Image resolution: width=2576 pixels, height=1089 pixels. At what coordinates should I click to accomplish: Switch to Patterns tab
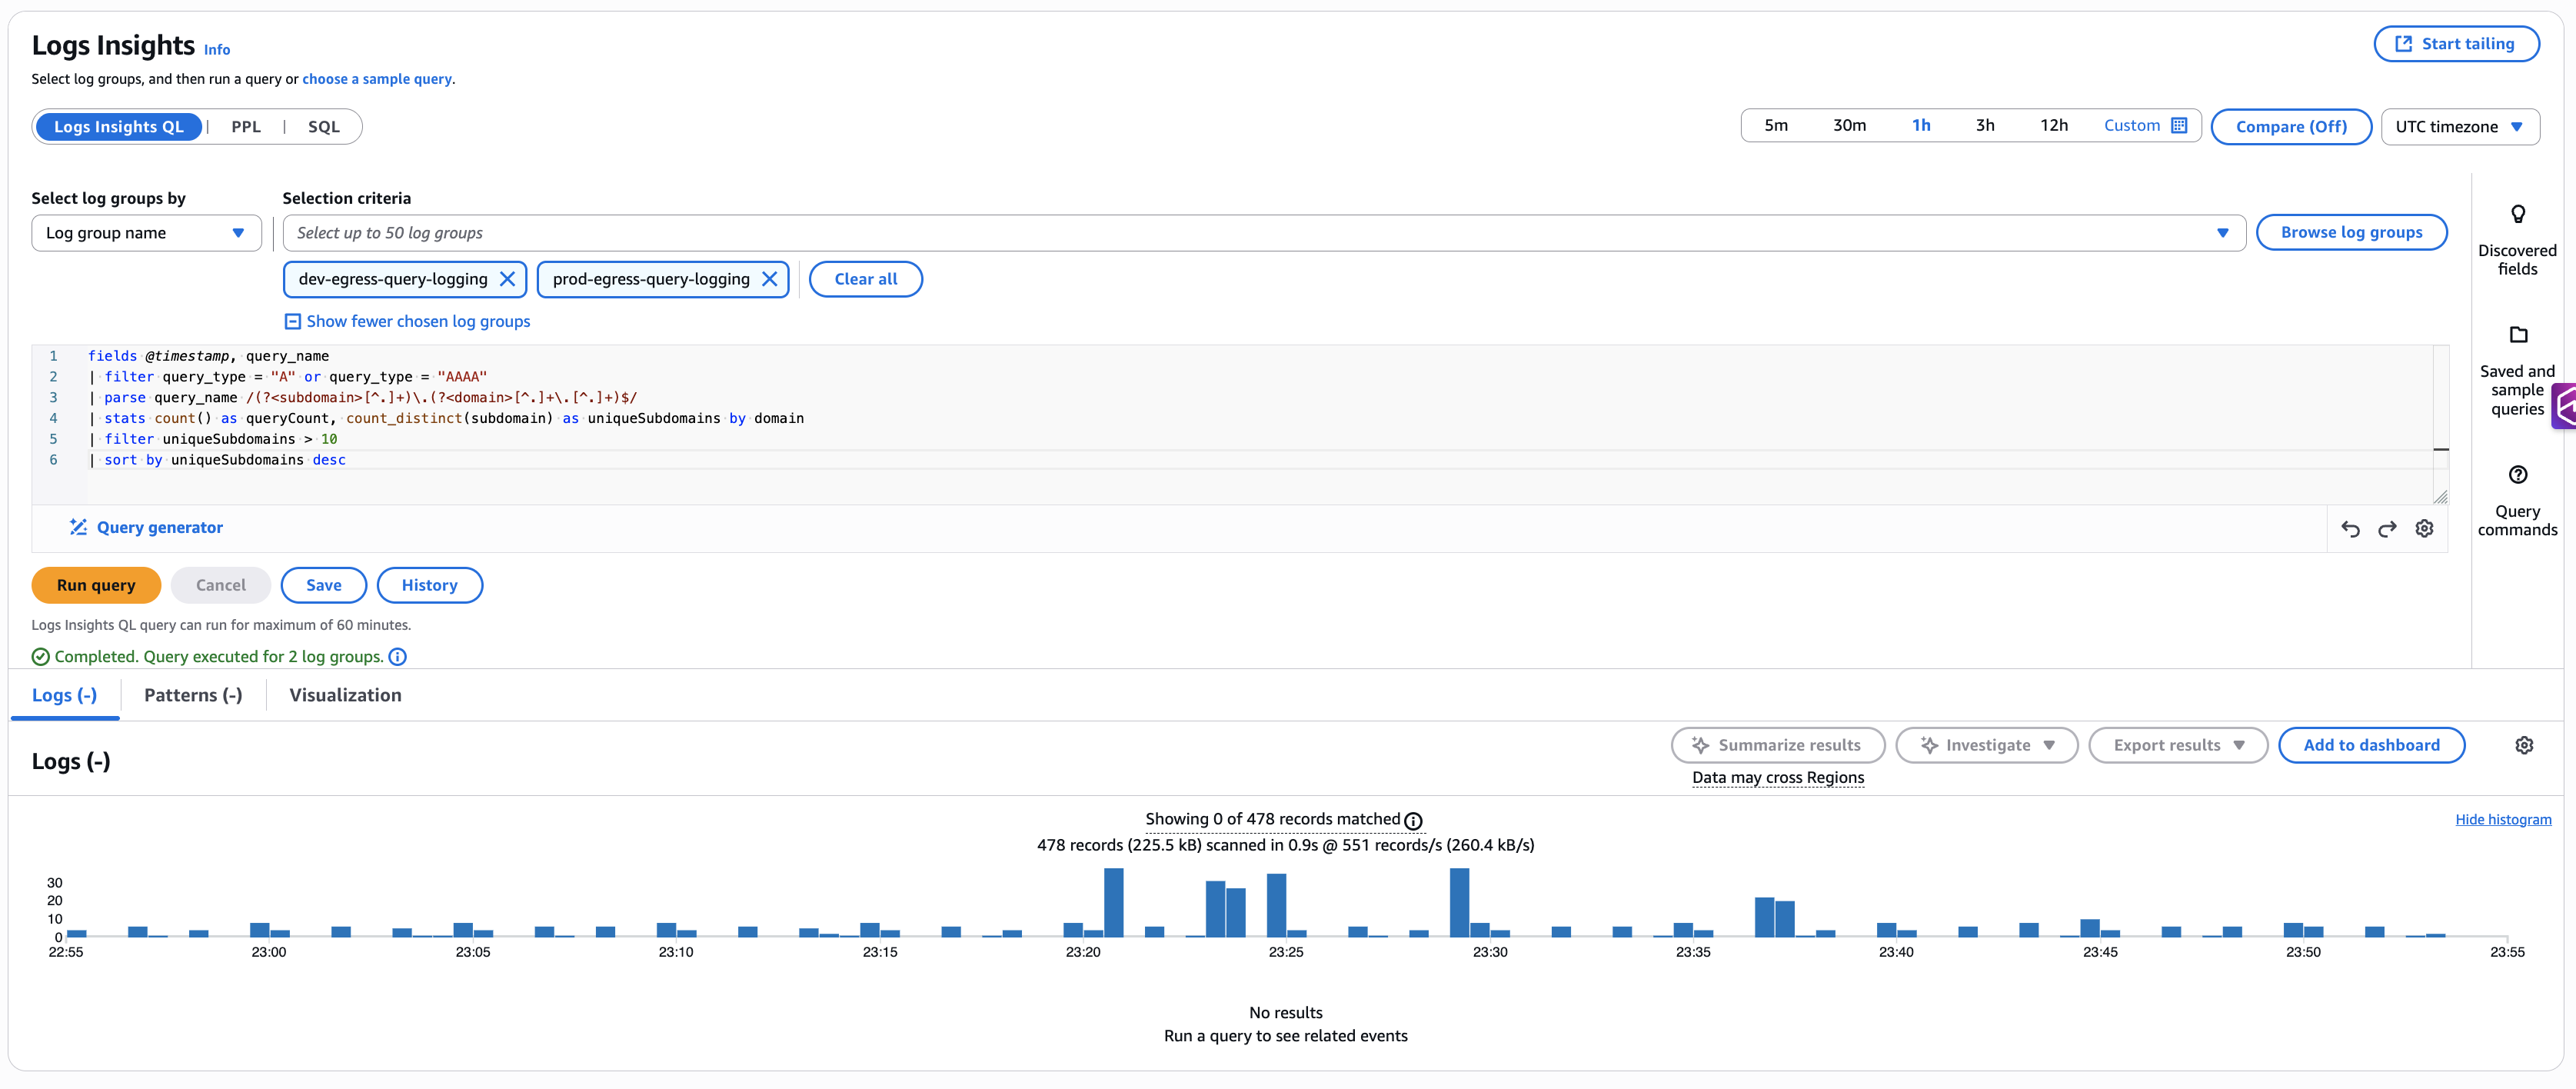click(x=193, y=696)
